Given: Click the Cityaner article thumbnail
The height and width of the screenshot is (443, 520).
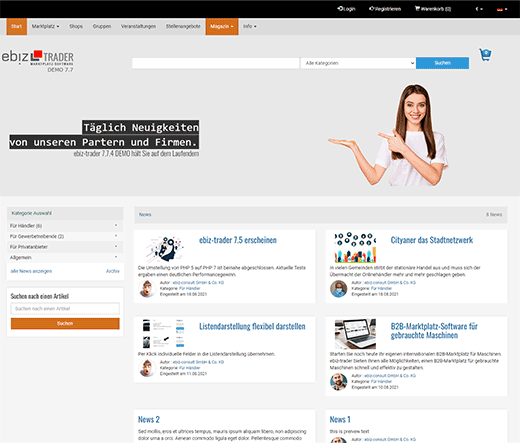Looking at the screenshot, I should [x=355, y=247].
